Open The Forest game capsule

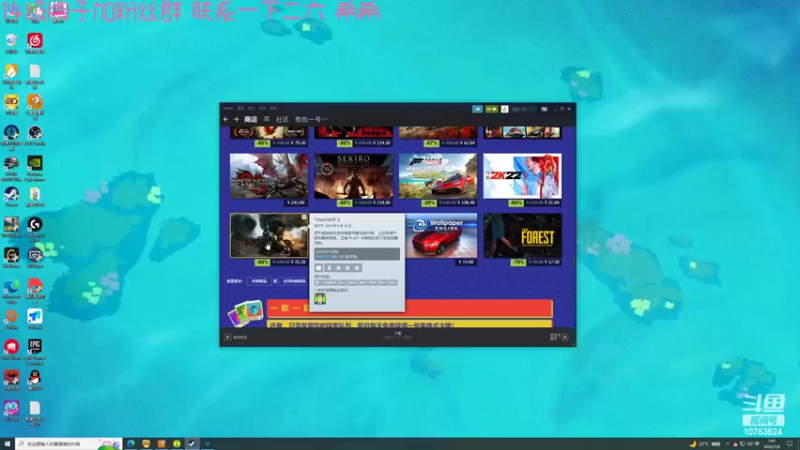point(522,235)
